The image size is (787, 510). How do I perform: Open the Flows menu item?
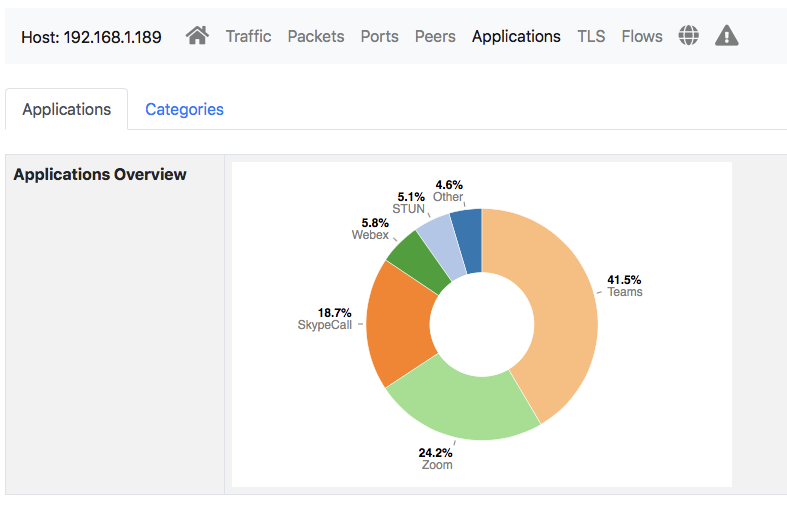click(642, 36)
